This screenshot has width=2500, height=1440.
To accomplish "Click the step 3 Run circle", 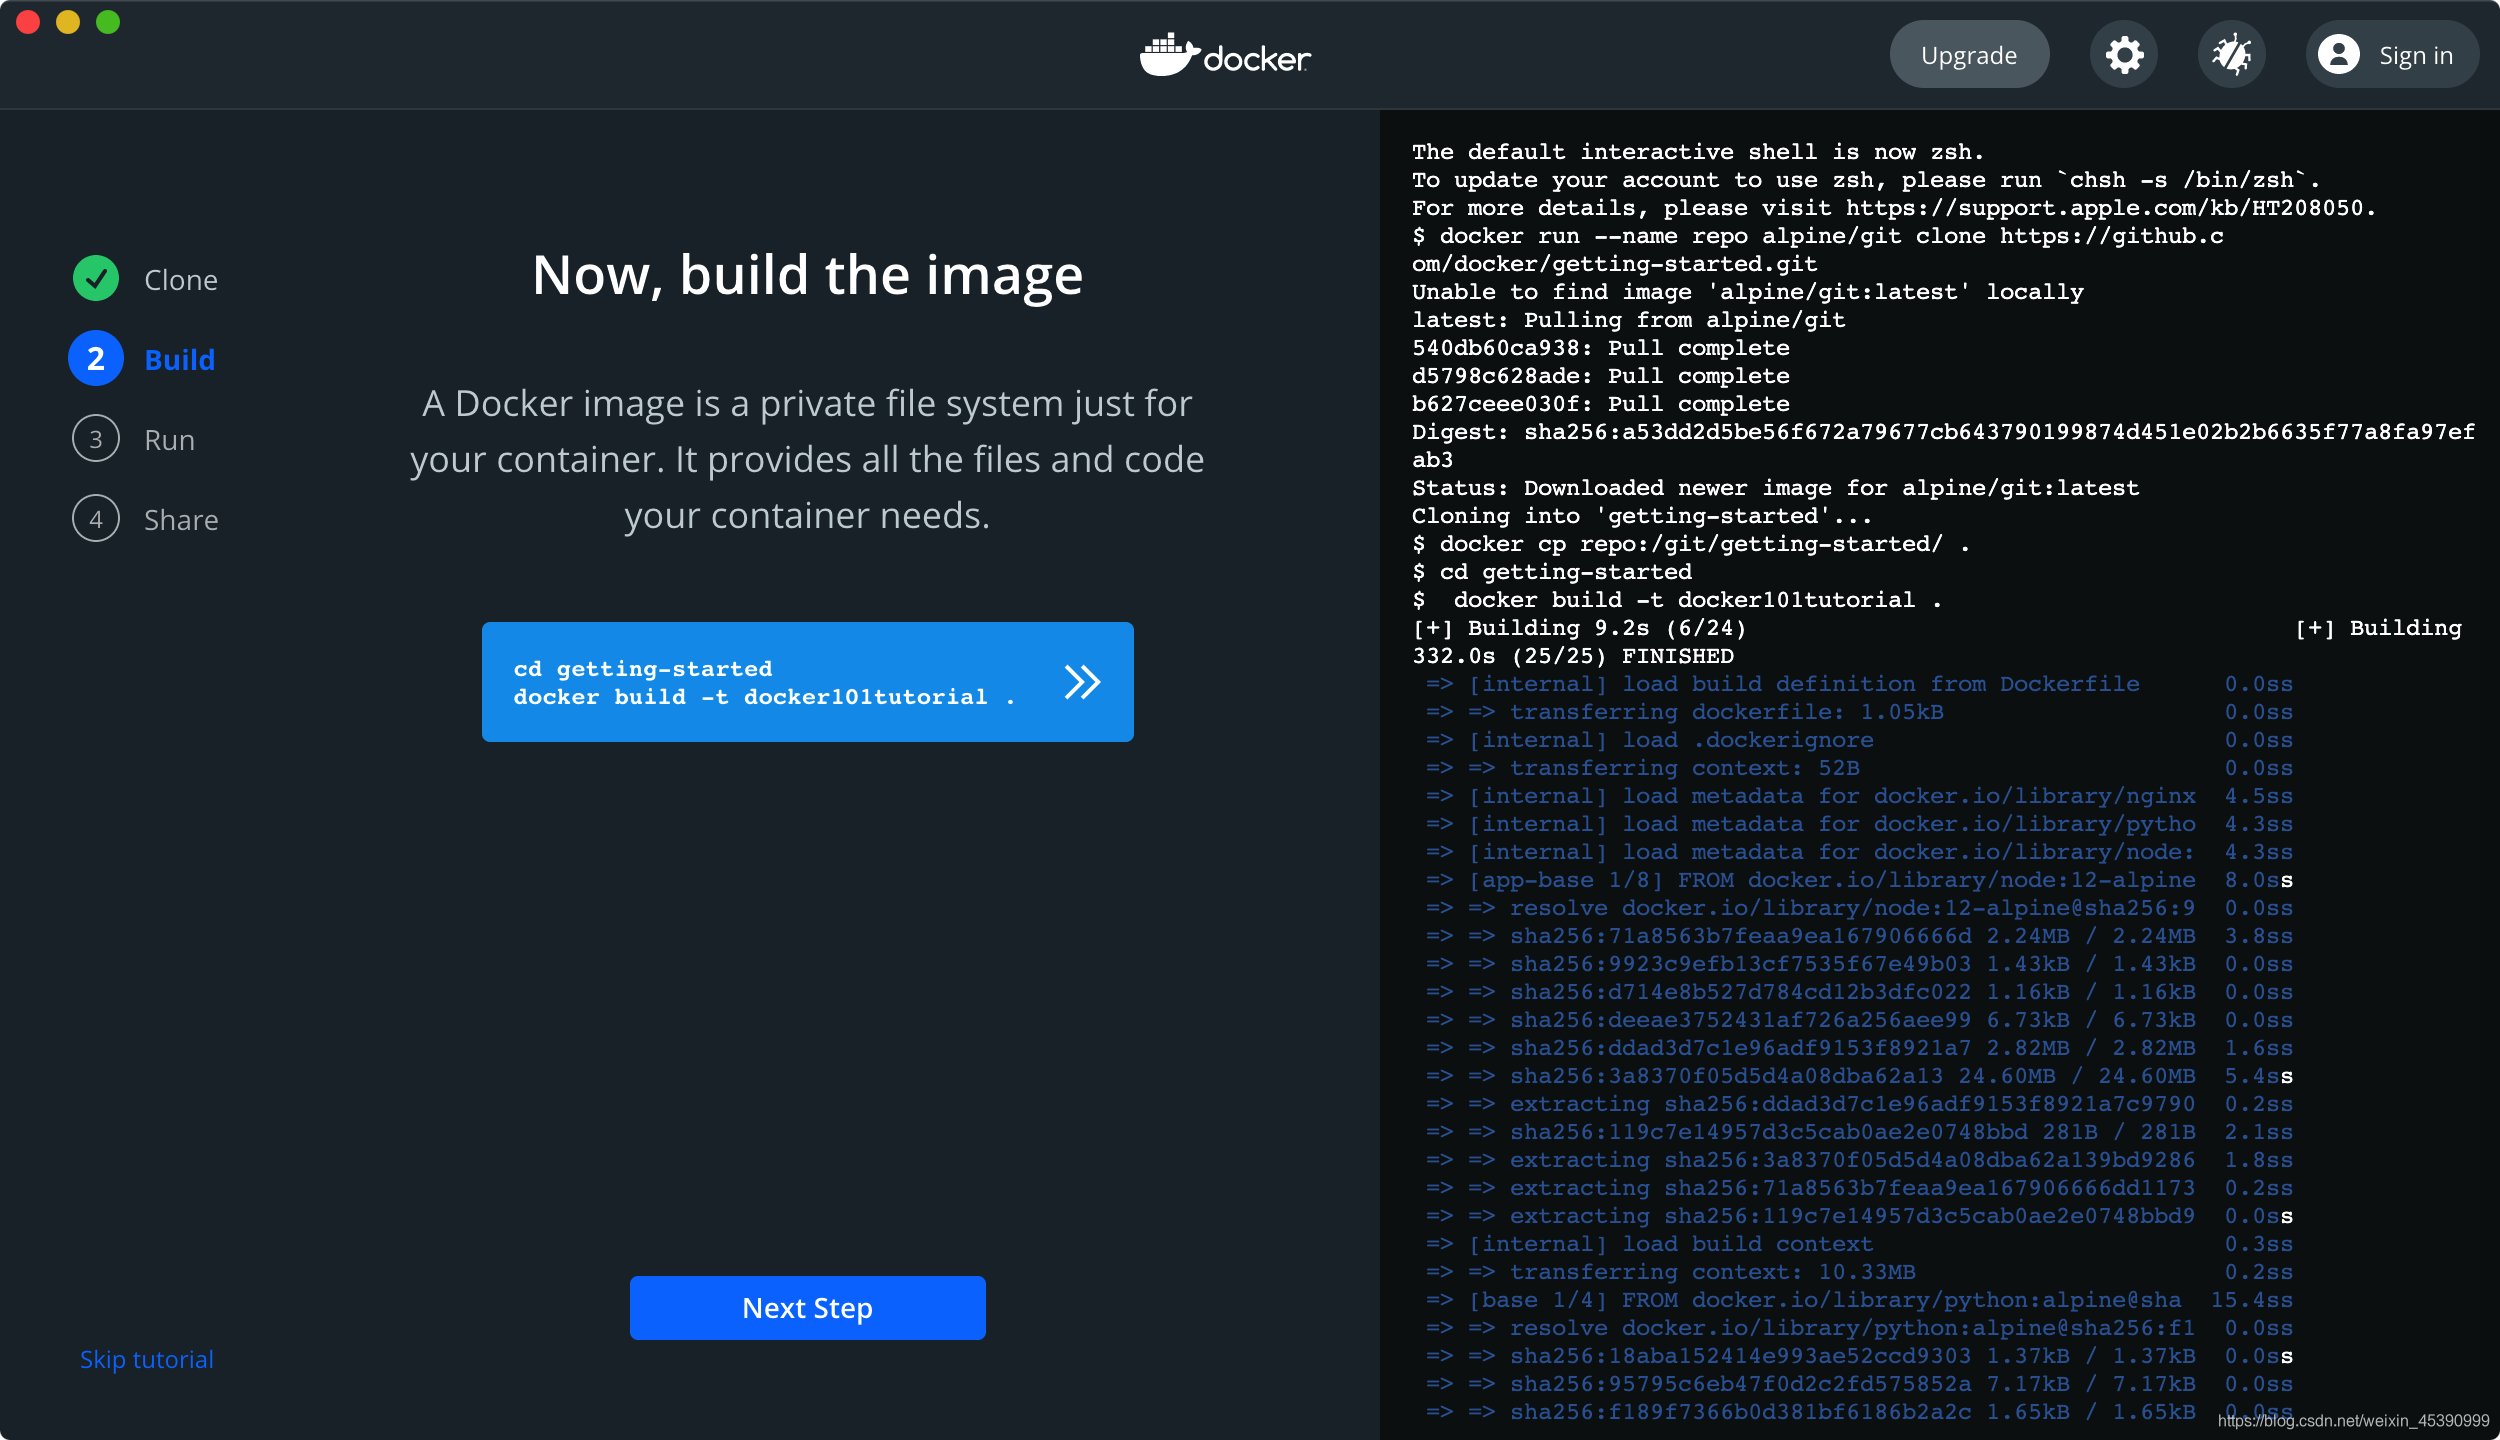I will click(96, 439).
